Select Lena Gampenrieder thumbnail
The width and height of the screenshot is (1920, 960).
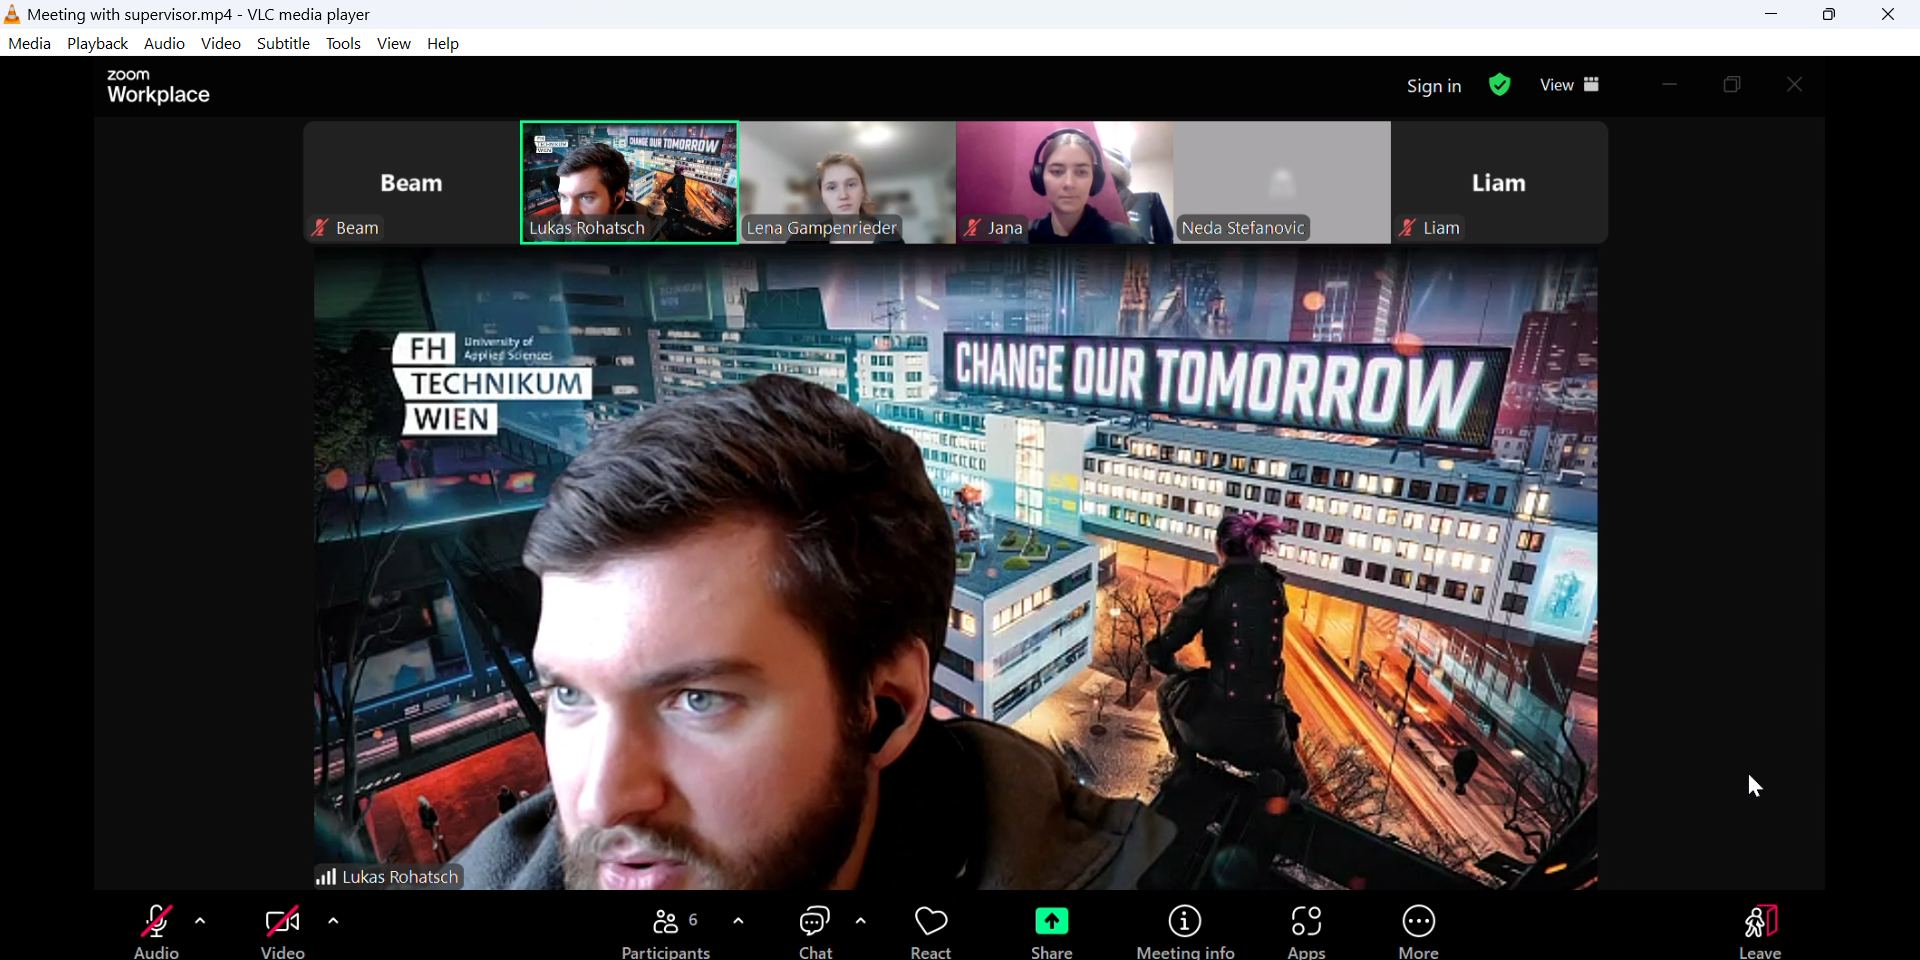click(x=848, y=183)
